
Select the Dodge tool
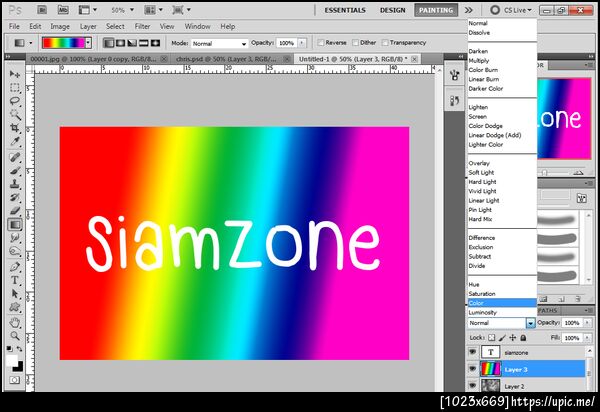[x=15, y=251]
